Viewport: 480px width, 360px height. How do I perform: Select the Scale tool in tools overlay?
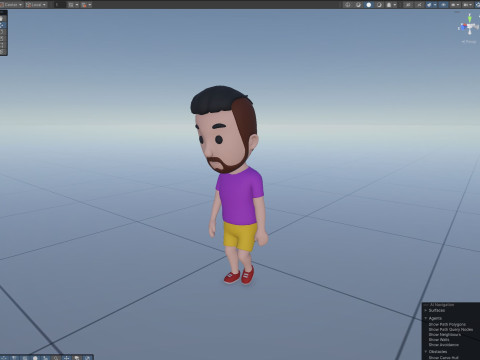click(x=3, y=38)
